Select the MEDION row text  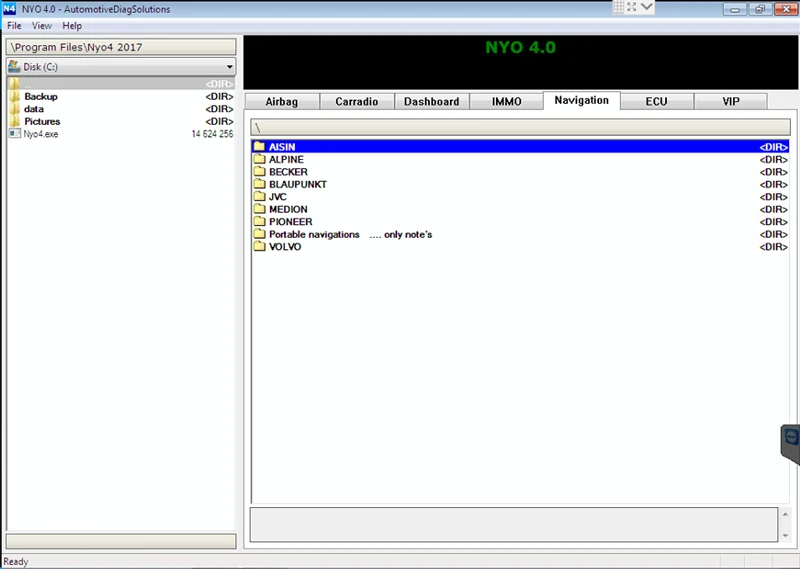coord(288,209)
